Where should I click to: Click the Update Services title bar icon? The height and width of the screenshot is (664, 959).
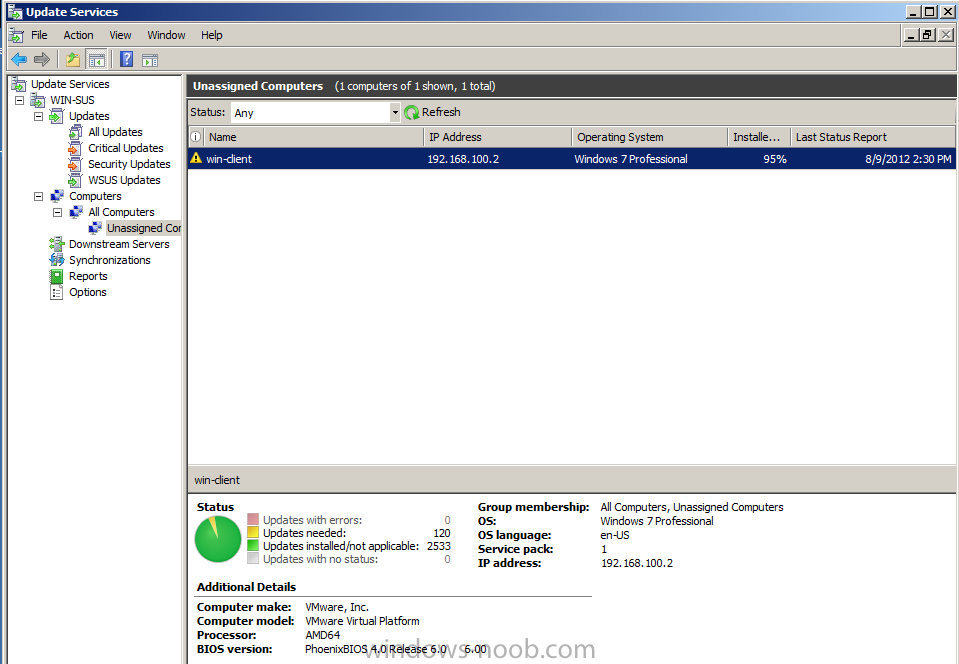tap(15, 12)
